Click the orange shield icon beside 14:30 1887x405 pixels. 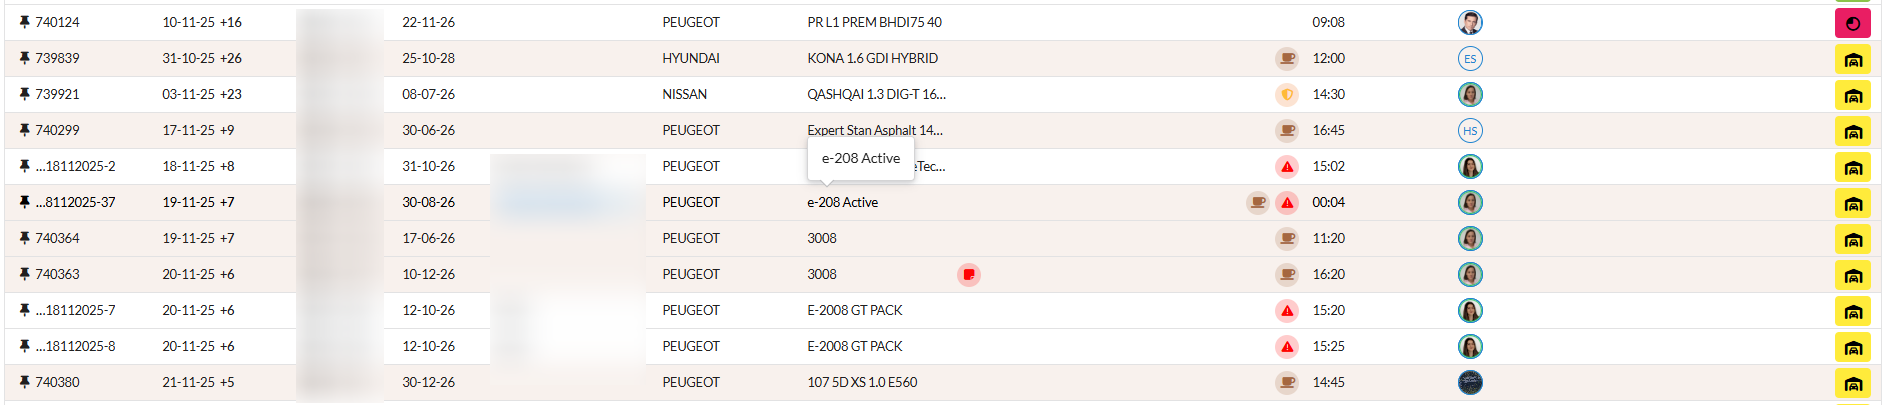[x=1287, y=95]
